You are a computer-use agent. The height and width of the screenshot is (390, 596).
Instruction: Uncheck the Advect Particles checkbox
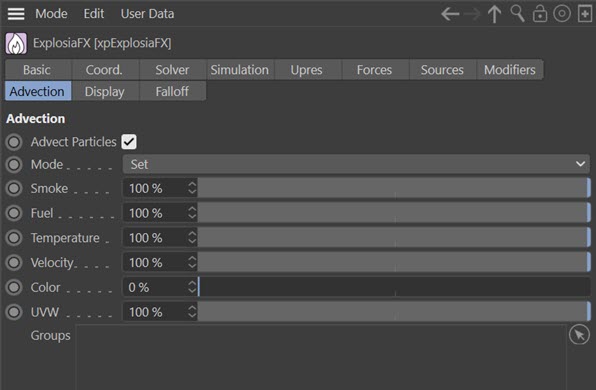pyautogui.click(x=129, y=142)
